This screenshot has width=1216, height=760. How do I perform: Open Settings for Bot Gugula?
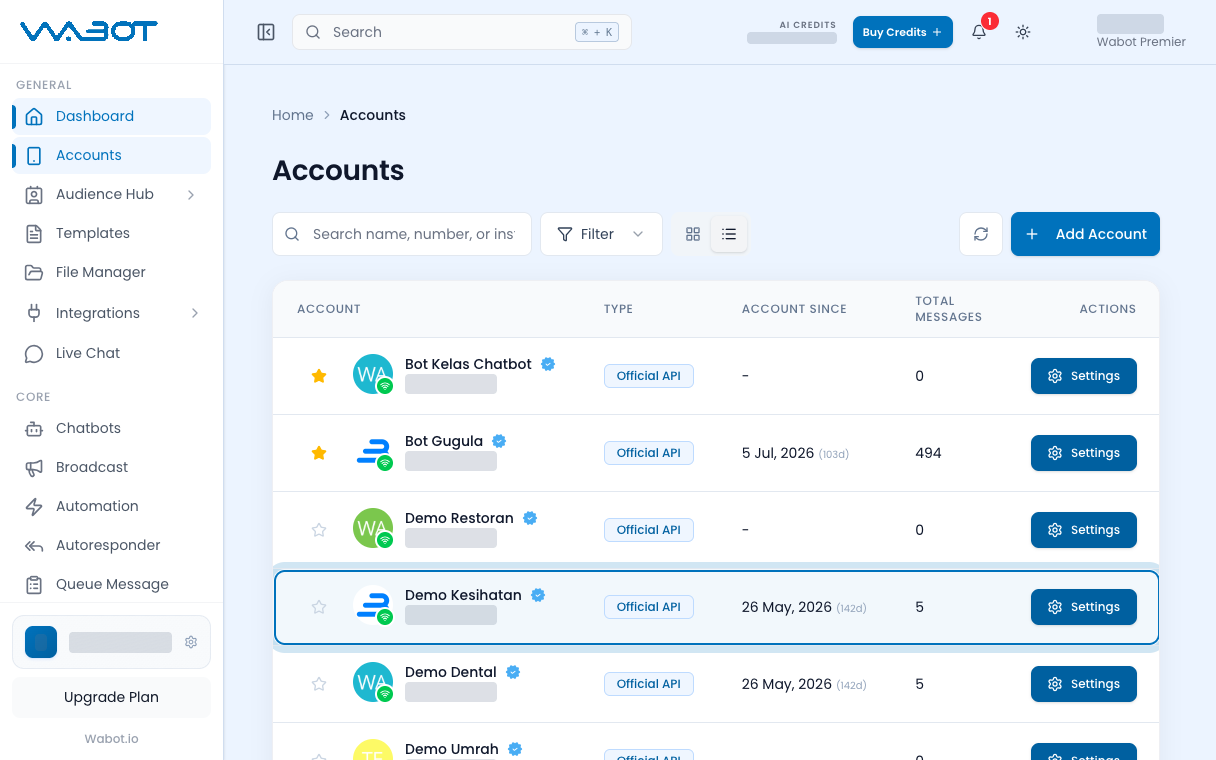pyautogui.click(x=1083, y=453)
